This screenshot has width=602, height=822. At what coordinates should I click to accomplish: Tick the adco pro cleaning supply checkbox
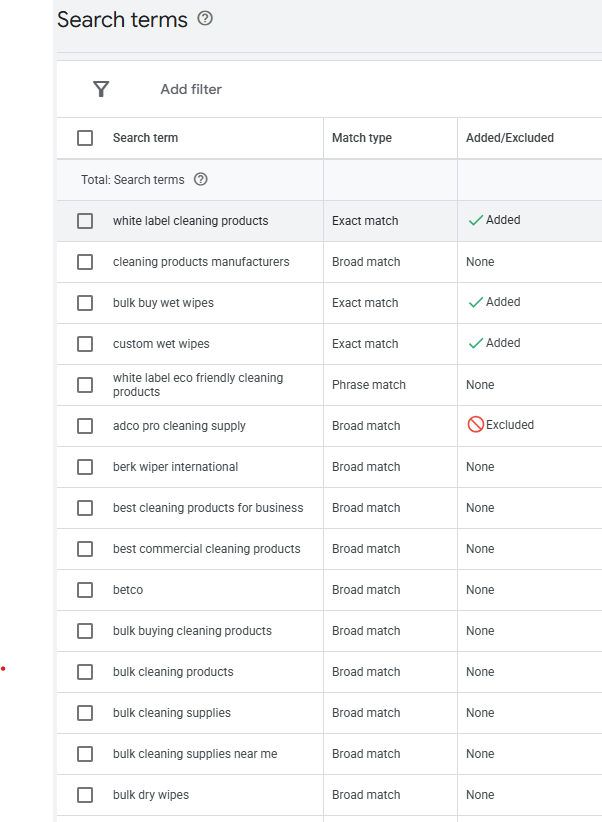point(85,426)
